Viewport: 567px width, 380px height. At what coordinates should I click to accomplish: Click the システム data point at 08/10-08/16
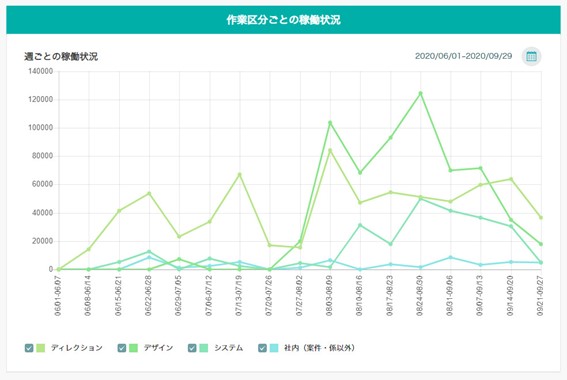coord(360,225)
